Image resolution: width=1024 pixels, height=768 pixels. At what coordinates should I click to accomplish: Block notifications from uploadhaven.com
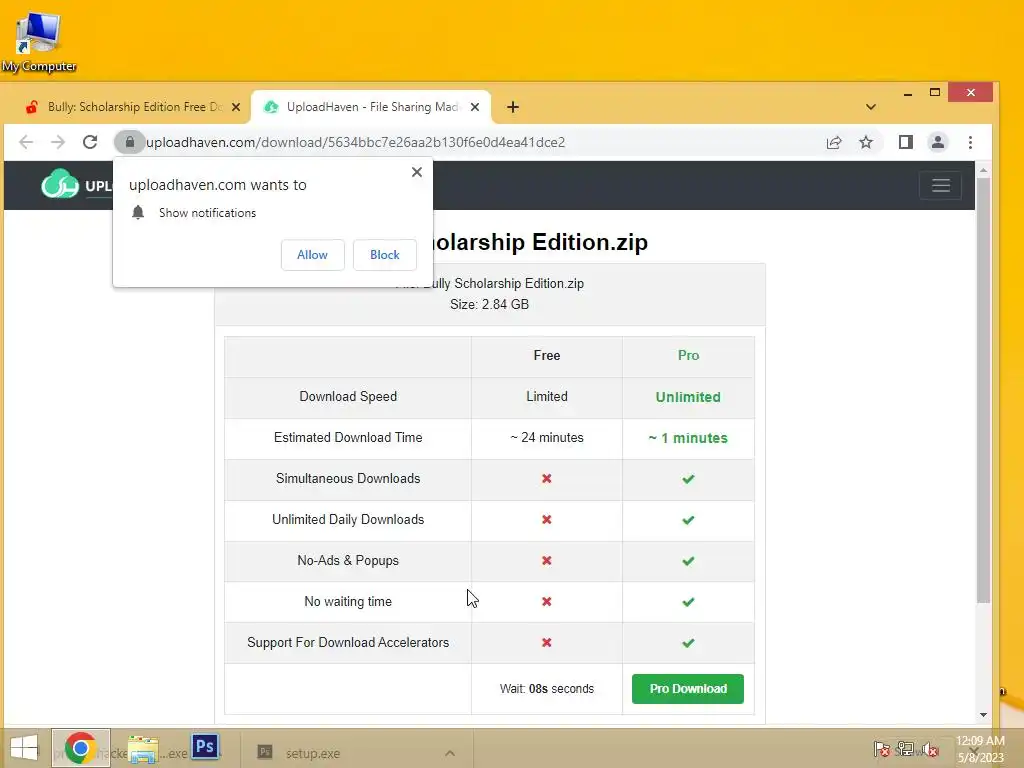385,255
